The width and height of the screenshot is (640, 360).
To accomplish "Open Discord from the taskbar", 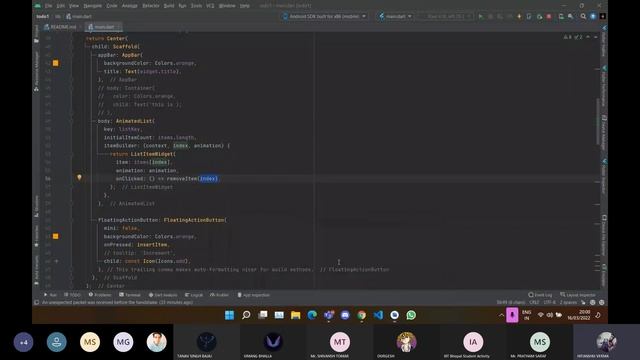I will tap(345, 315).
